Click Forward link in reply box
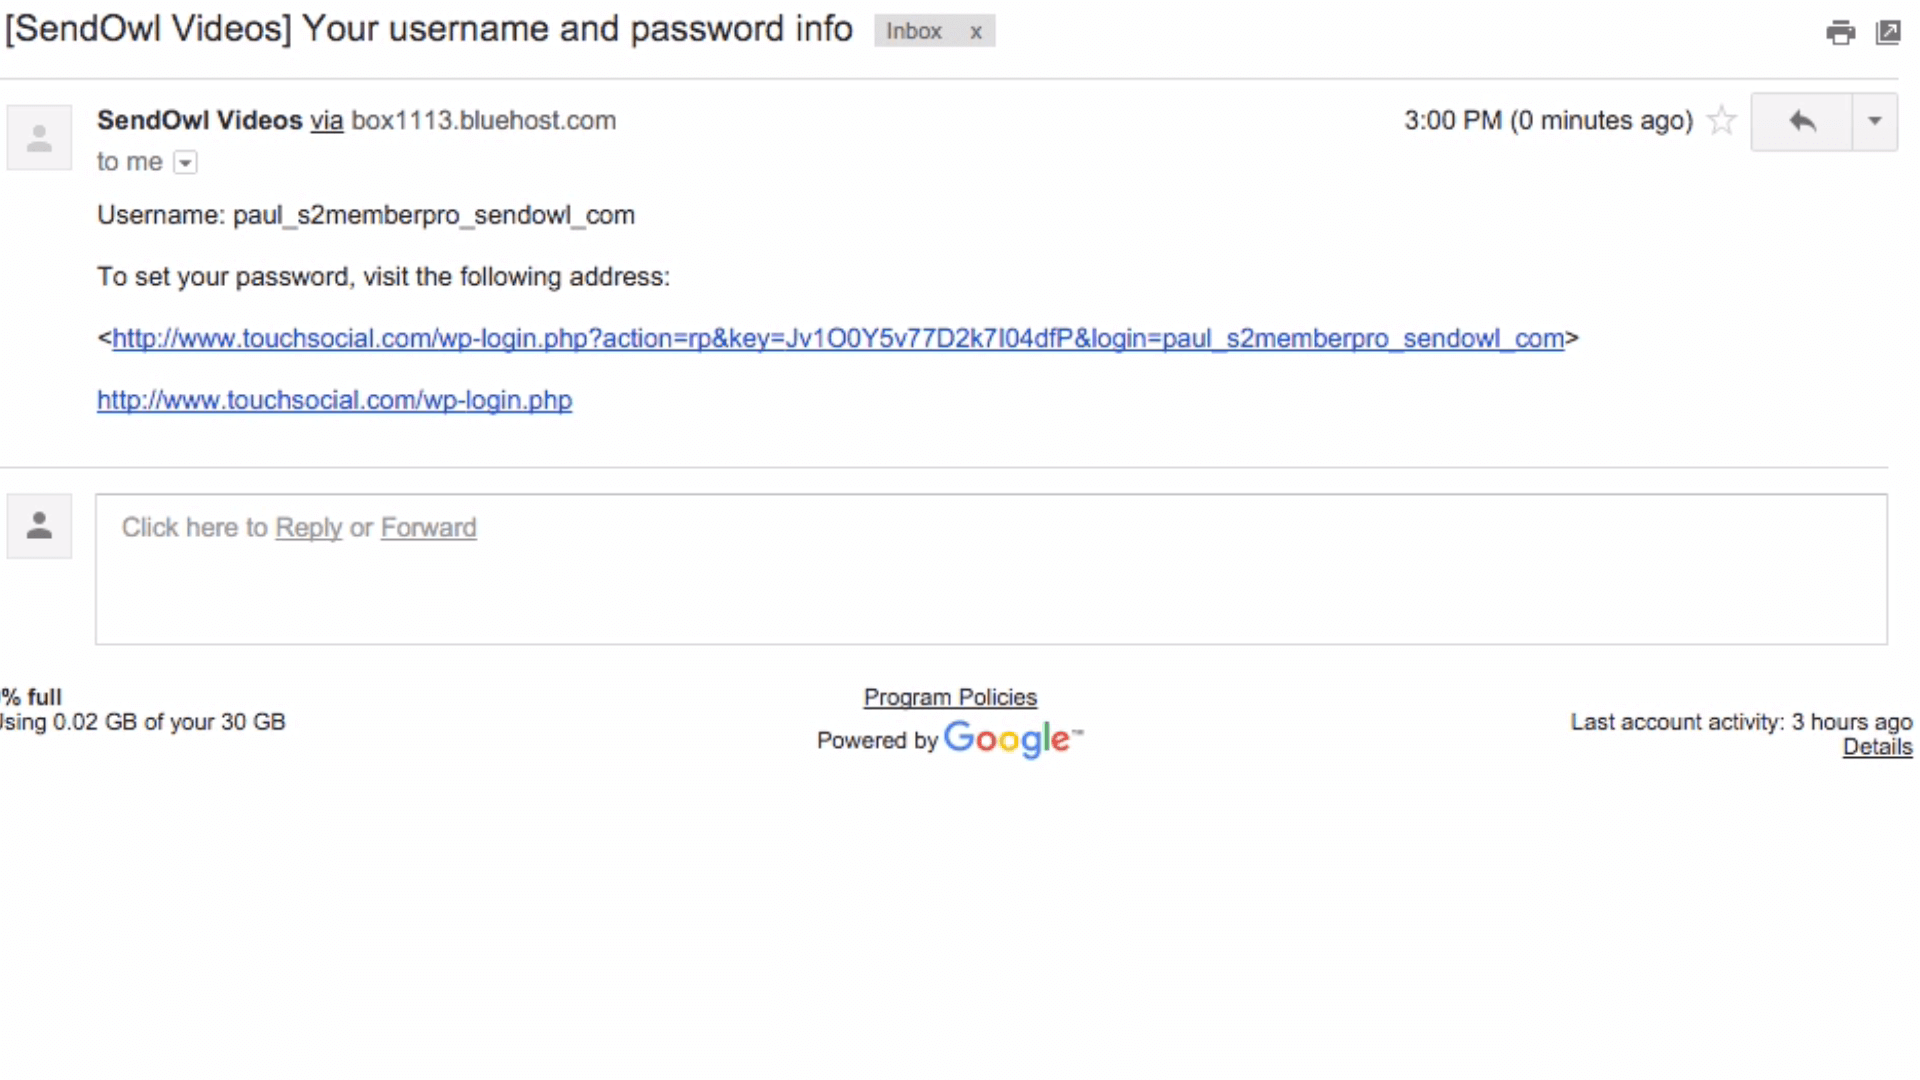 click(x=428, y=528)
